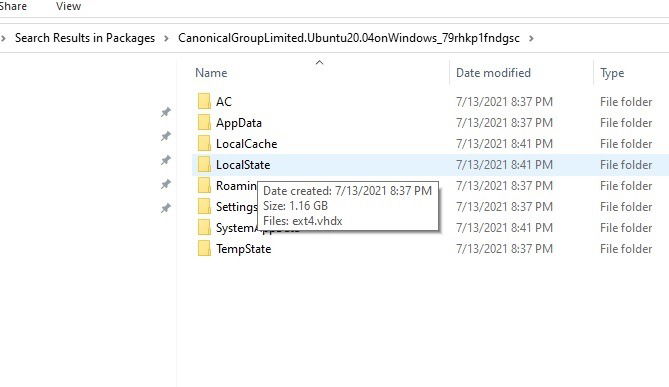Click the TempState folder icon
669x387 pixels.
tap(204, 248)
